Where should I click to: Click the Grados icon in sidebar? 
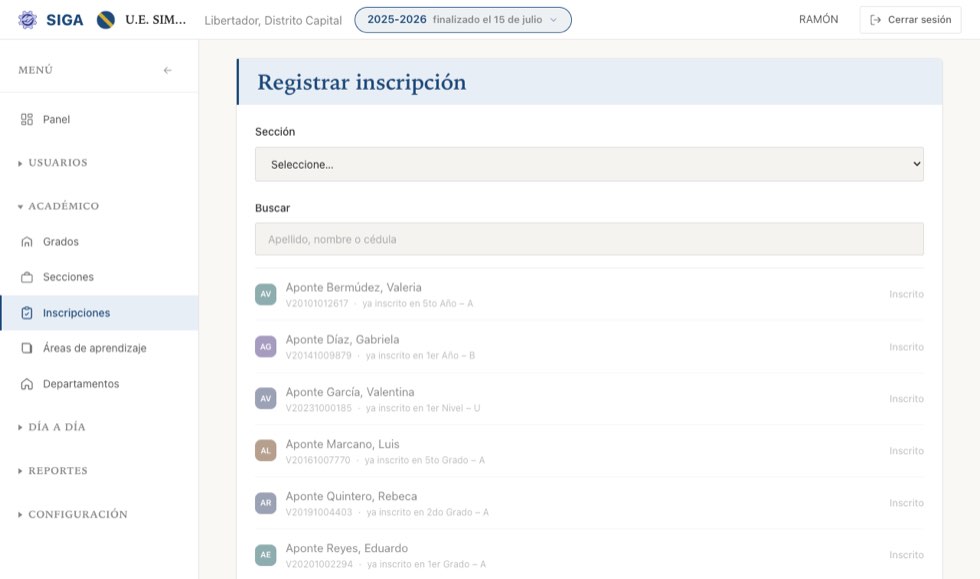[27, 241]
